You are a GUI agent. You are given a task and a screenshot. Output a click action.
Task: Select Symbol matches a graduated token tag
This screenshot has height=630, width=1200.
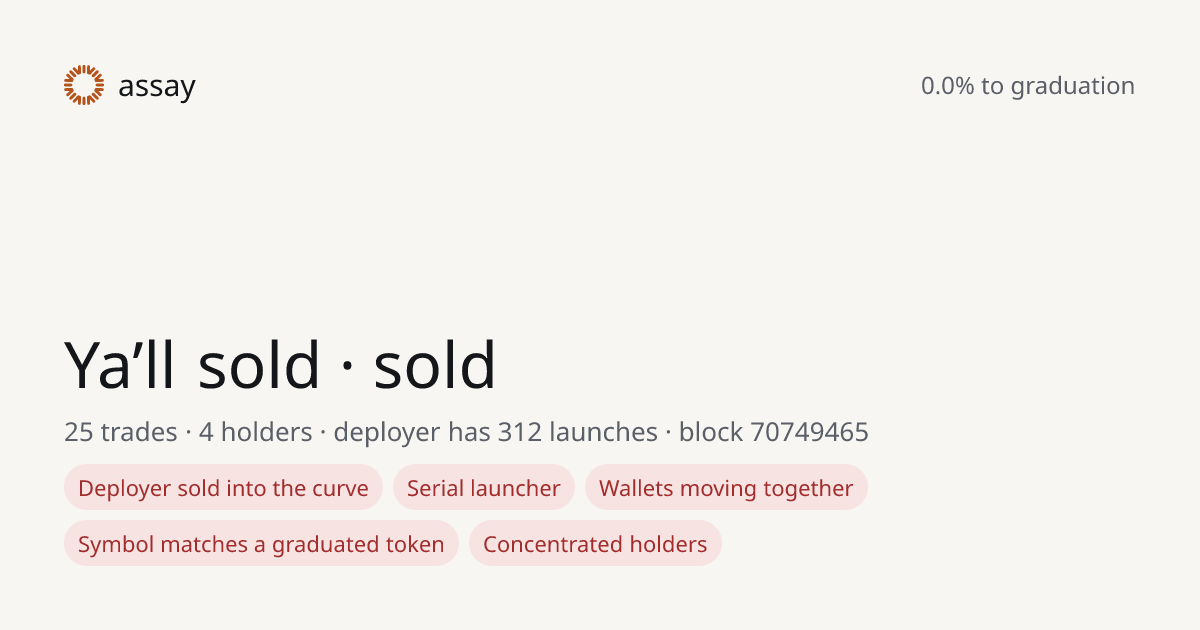coord(261,544)
